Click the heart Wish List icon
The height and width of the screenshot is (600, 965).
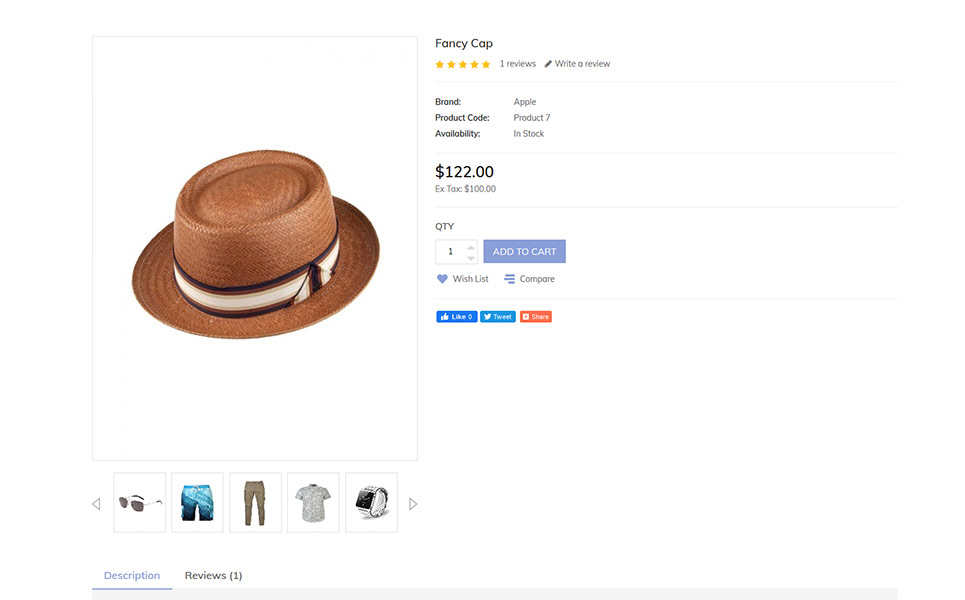tap(442, 279)
